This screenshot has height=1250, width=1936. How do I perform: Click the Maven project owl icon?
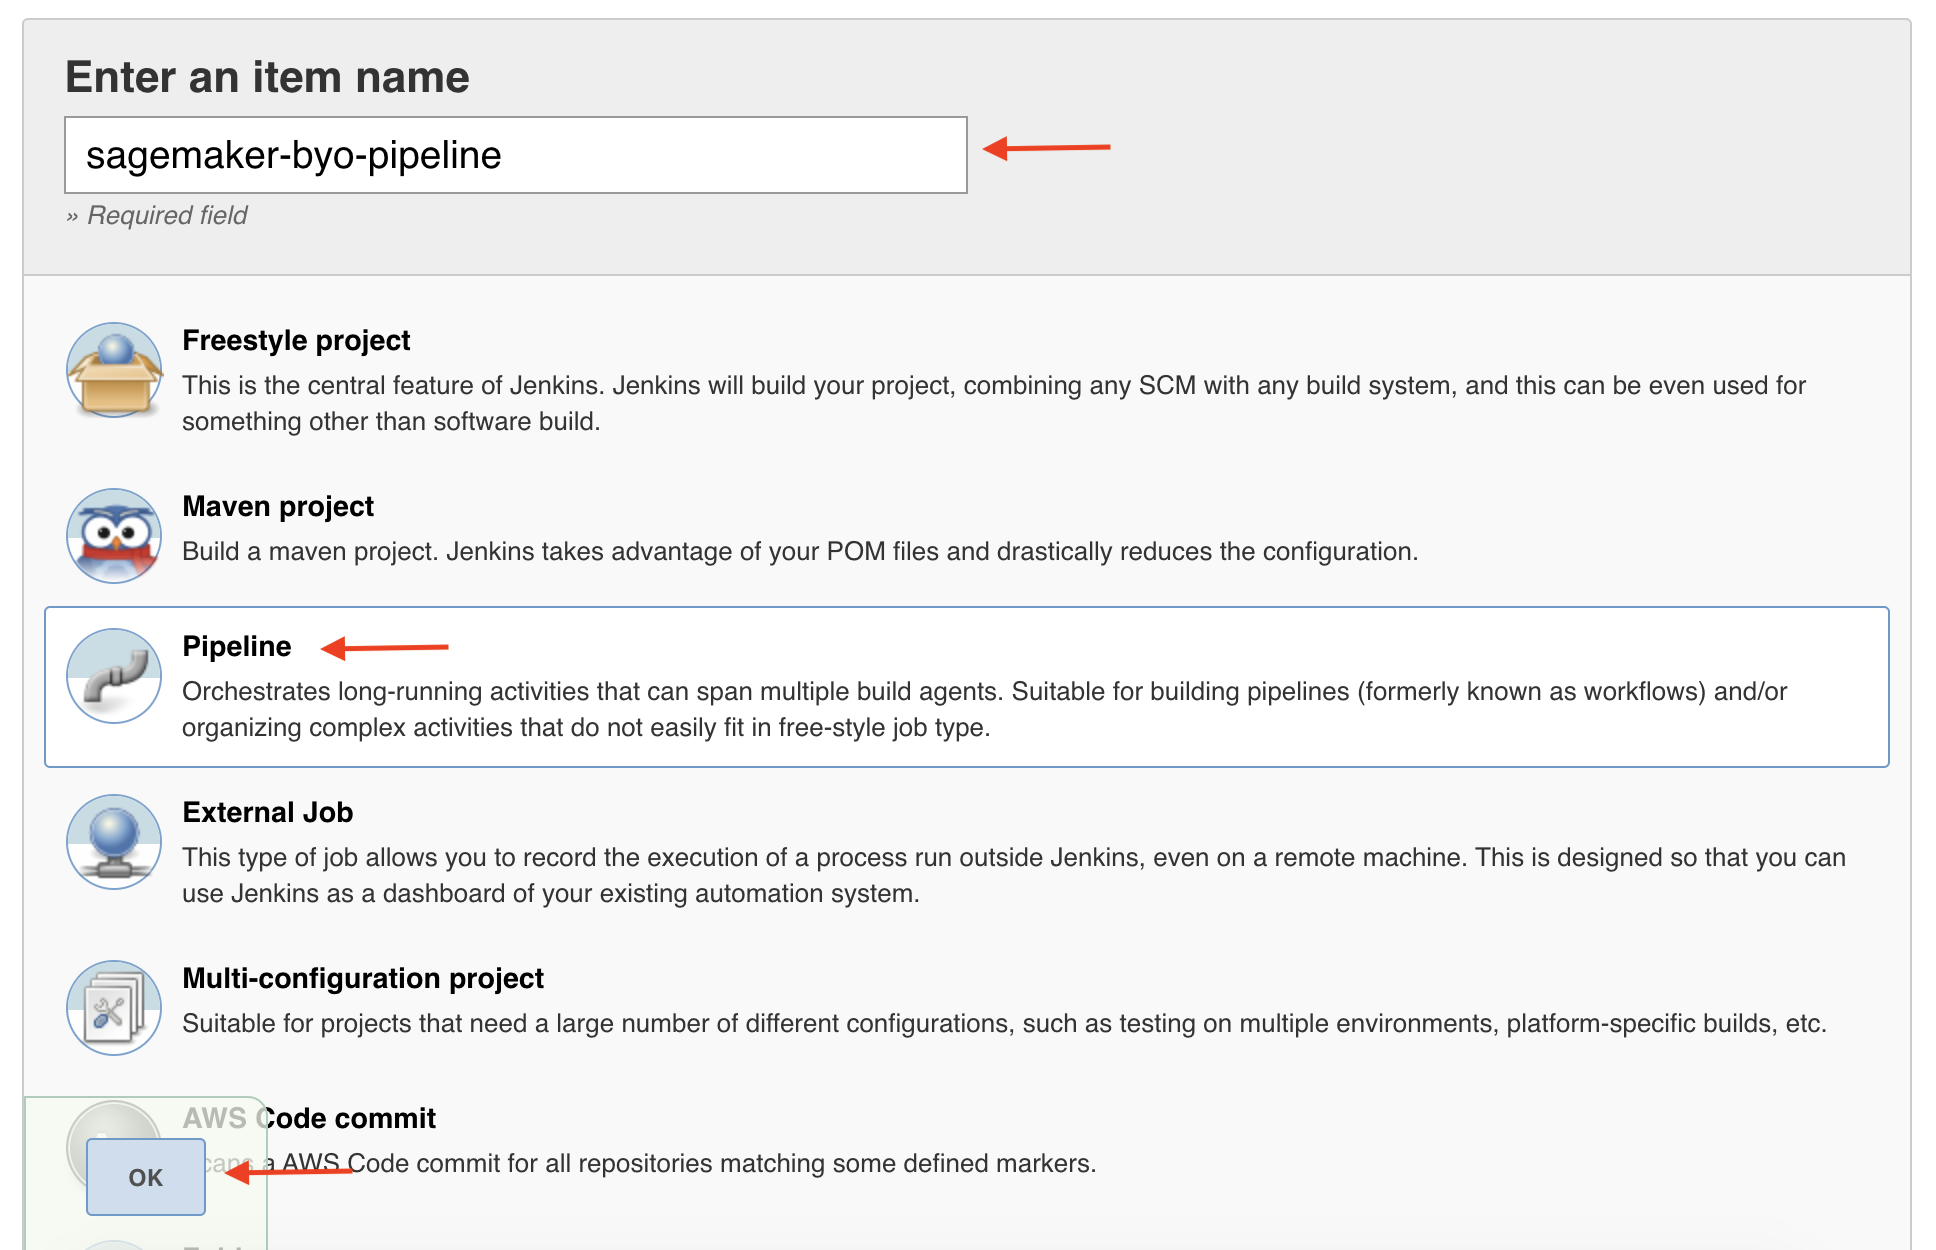pos(114,536)
